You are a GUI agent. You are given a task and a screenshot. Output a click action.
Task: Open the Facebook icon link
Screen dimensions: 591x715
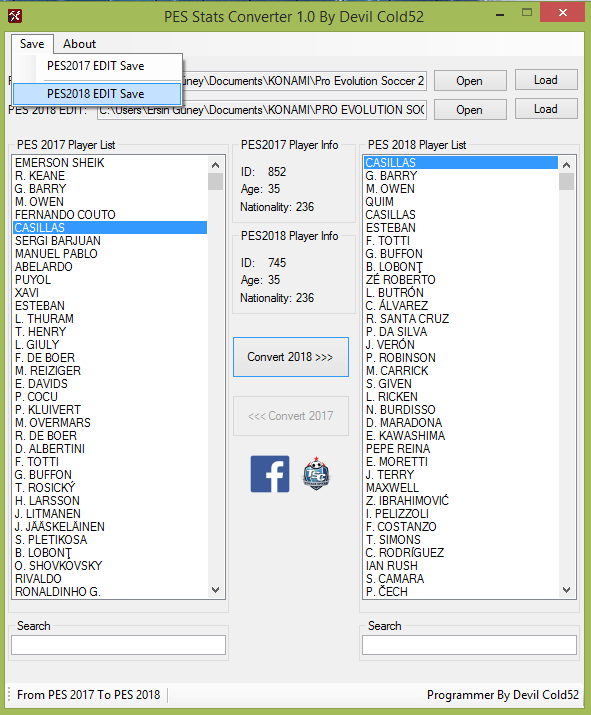point(270,474)
